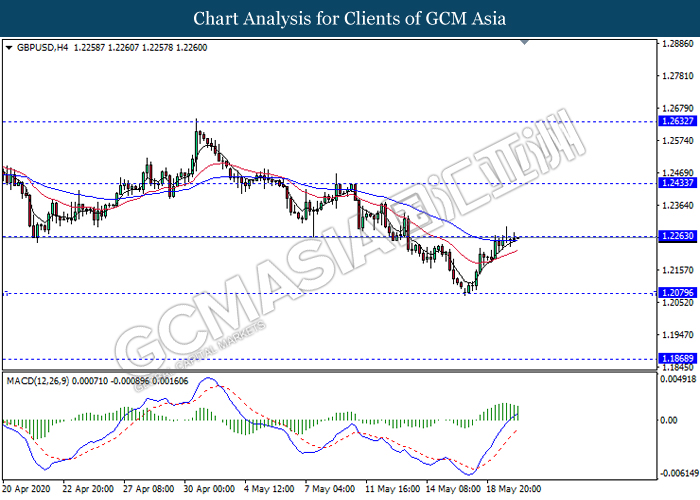The height and width of the screenshot is (500, 700).
Task: Click the 1.21570 price scale value
Action: coord(678,270)
